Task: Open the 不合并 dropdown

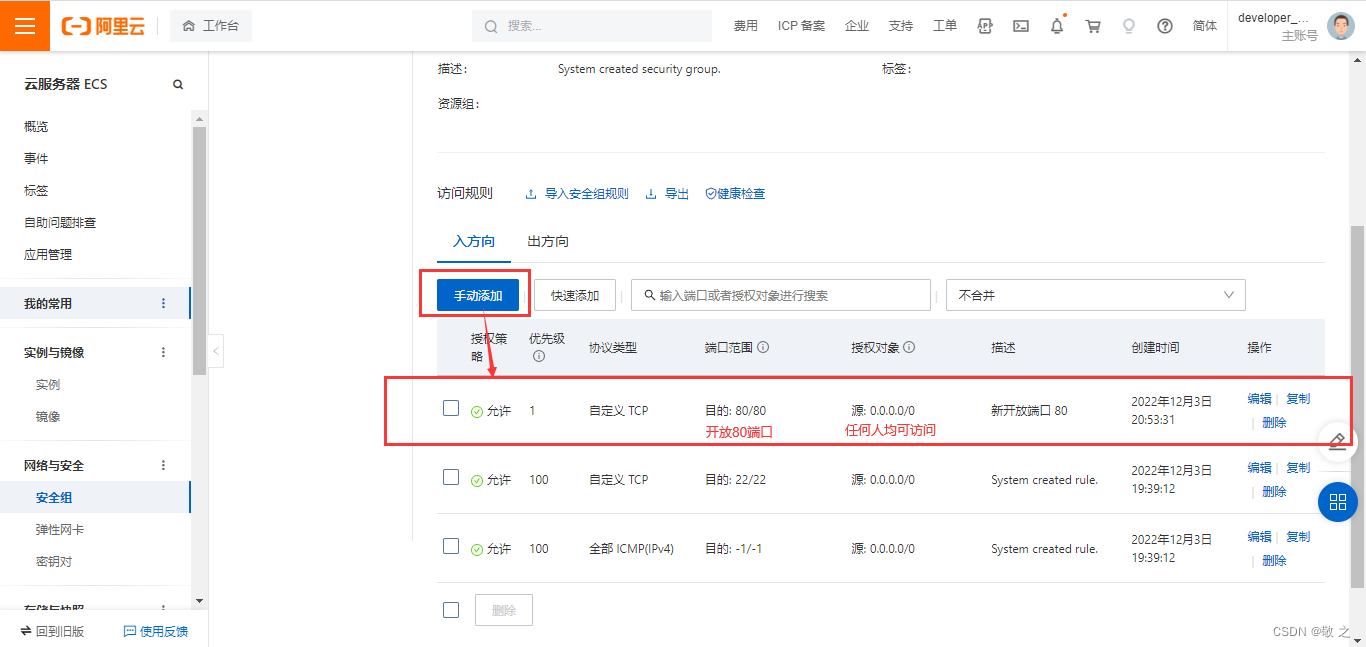Action: click(x=1096, y=296)
